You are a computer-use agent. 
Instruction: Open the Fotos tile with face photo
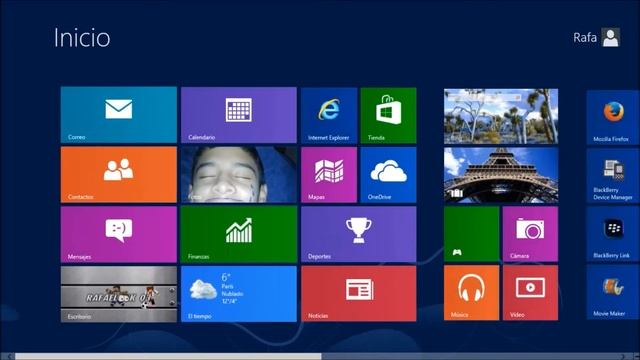(x=239, y=175)
